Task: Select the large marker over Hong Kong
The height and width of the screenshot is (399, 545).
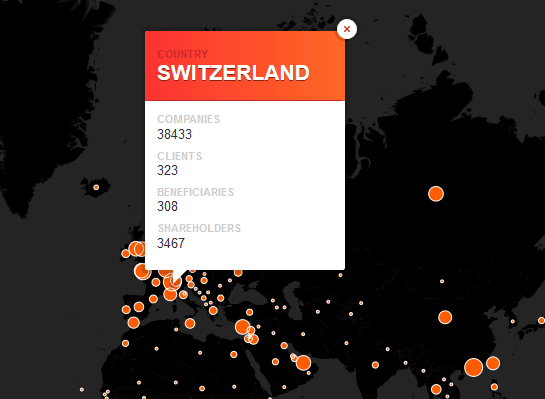Action: pos(473,367)
